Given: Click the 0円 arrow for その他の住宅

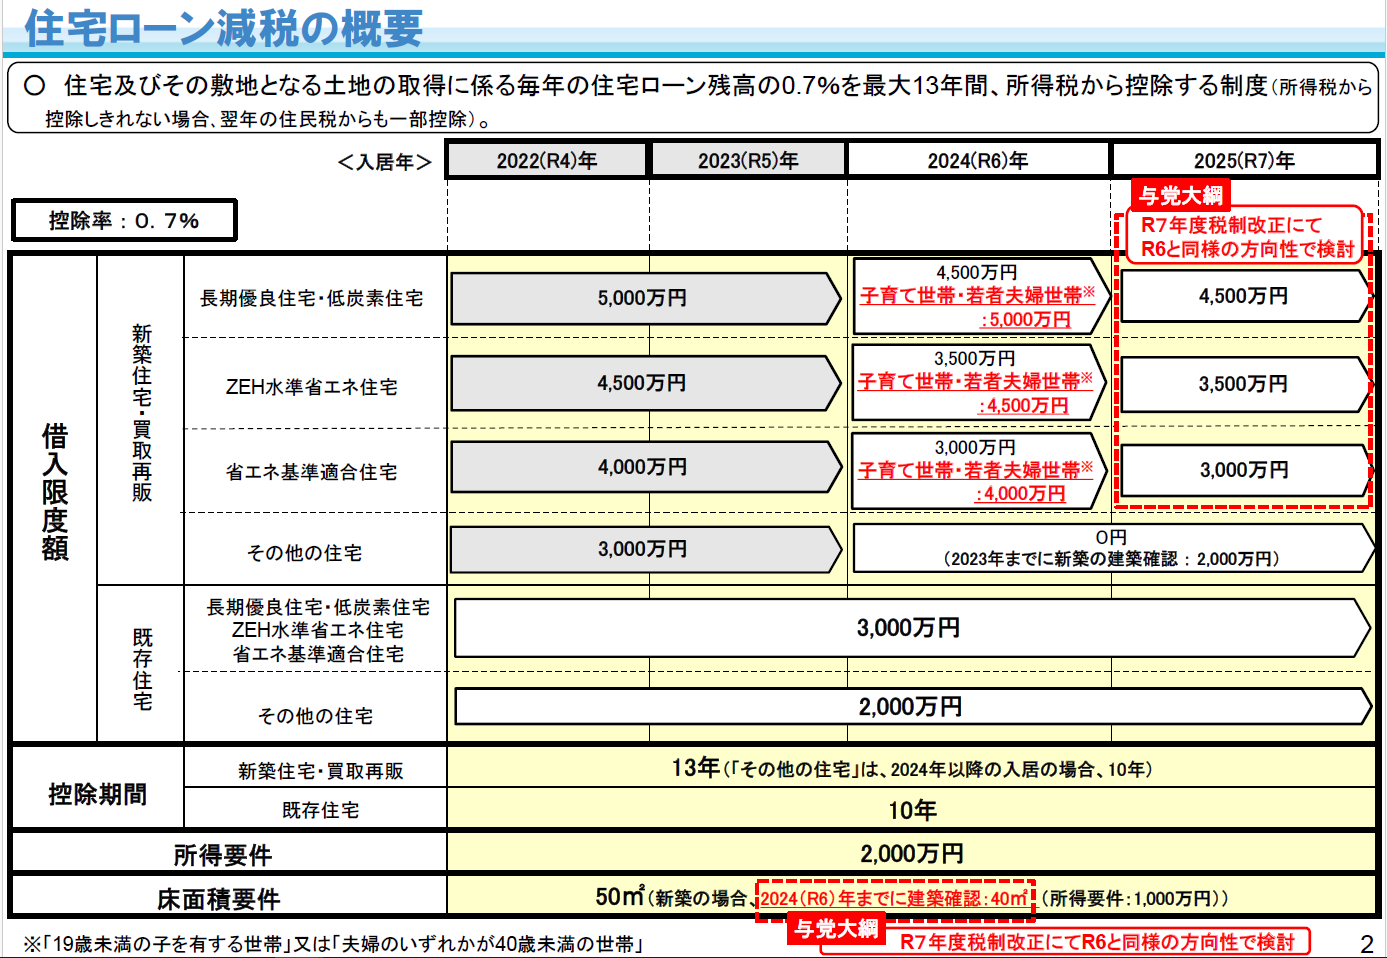Looking at the screenshot, I should (1113, 548).
